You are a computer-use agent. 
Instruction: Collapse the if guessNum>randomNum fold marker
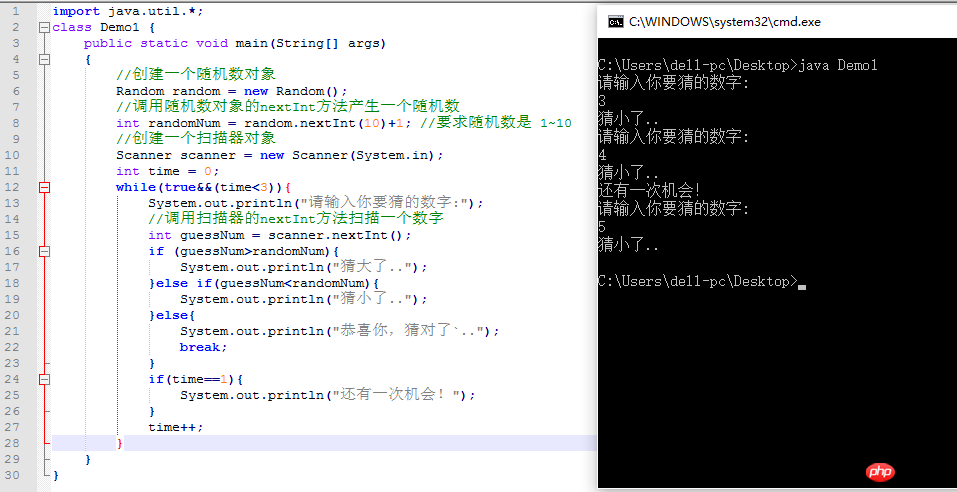tap(43, 251)
